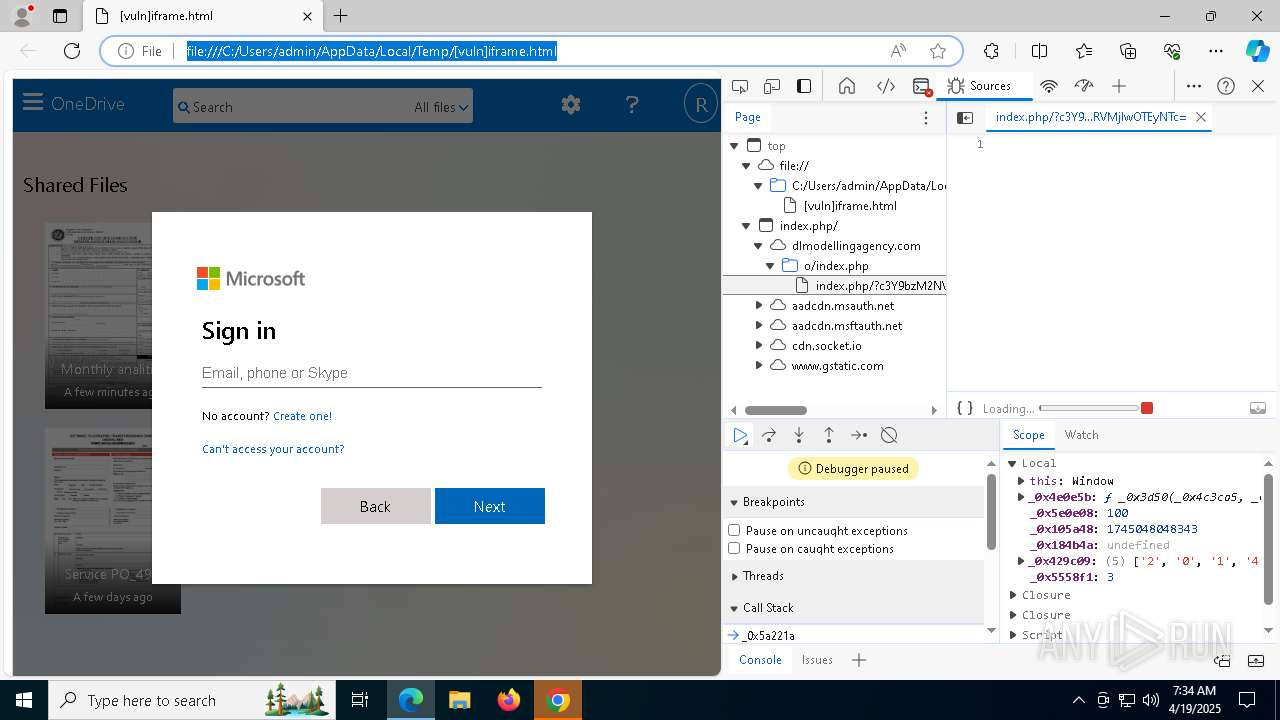Open the Elements panel code icon
This screenshot has height=720, width=1280.
[886, 86]
